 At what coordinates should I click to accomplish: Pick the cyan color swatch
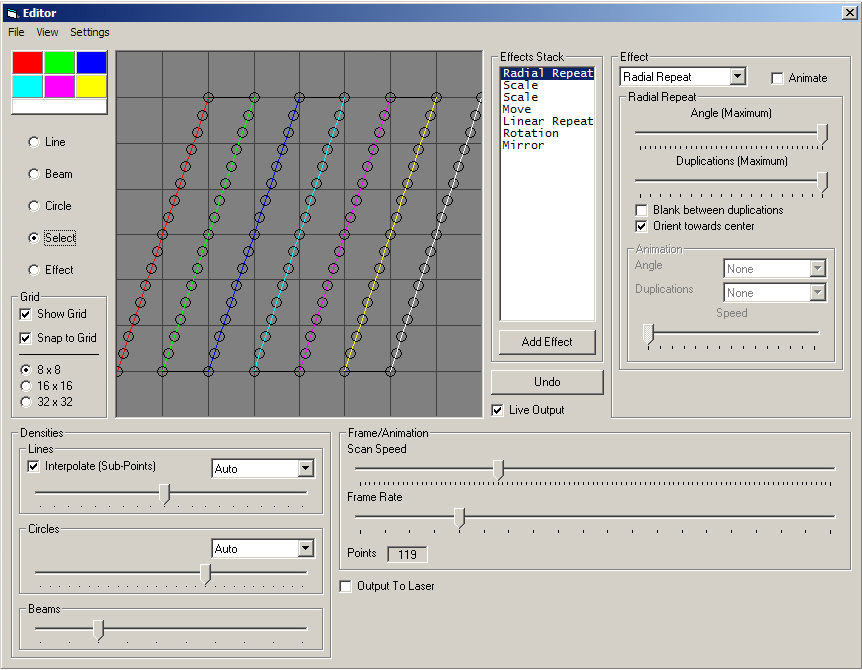point(28,86)
